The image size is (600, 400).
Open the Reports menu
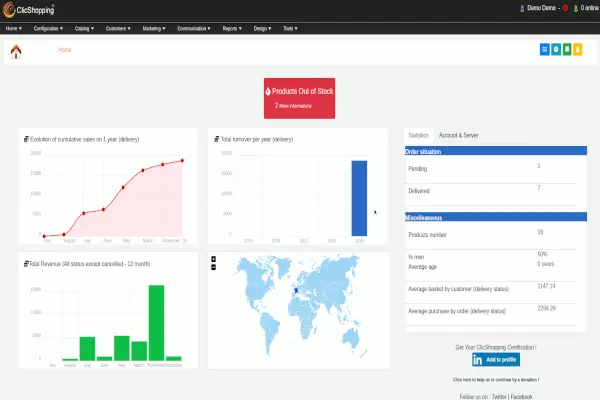[x=232, y=29]
